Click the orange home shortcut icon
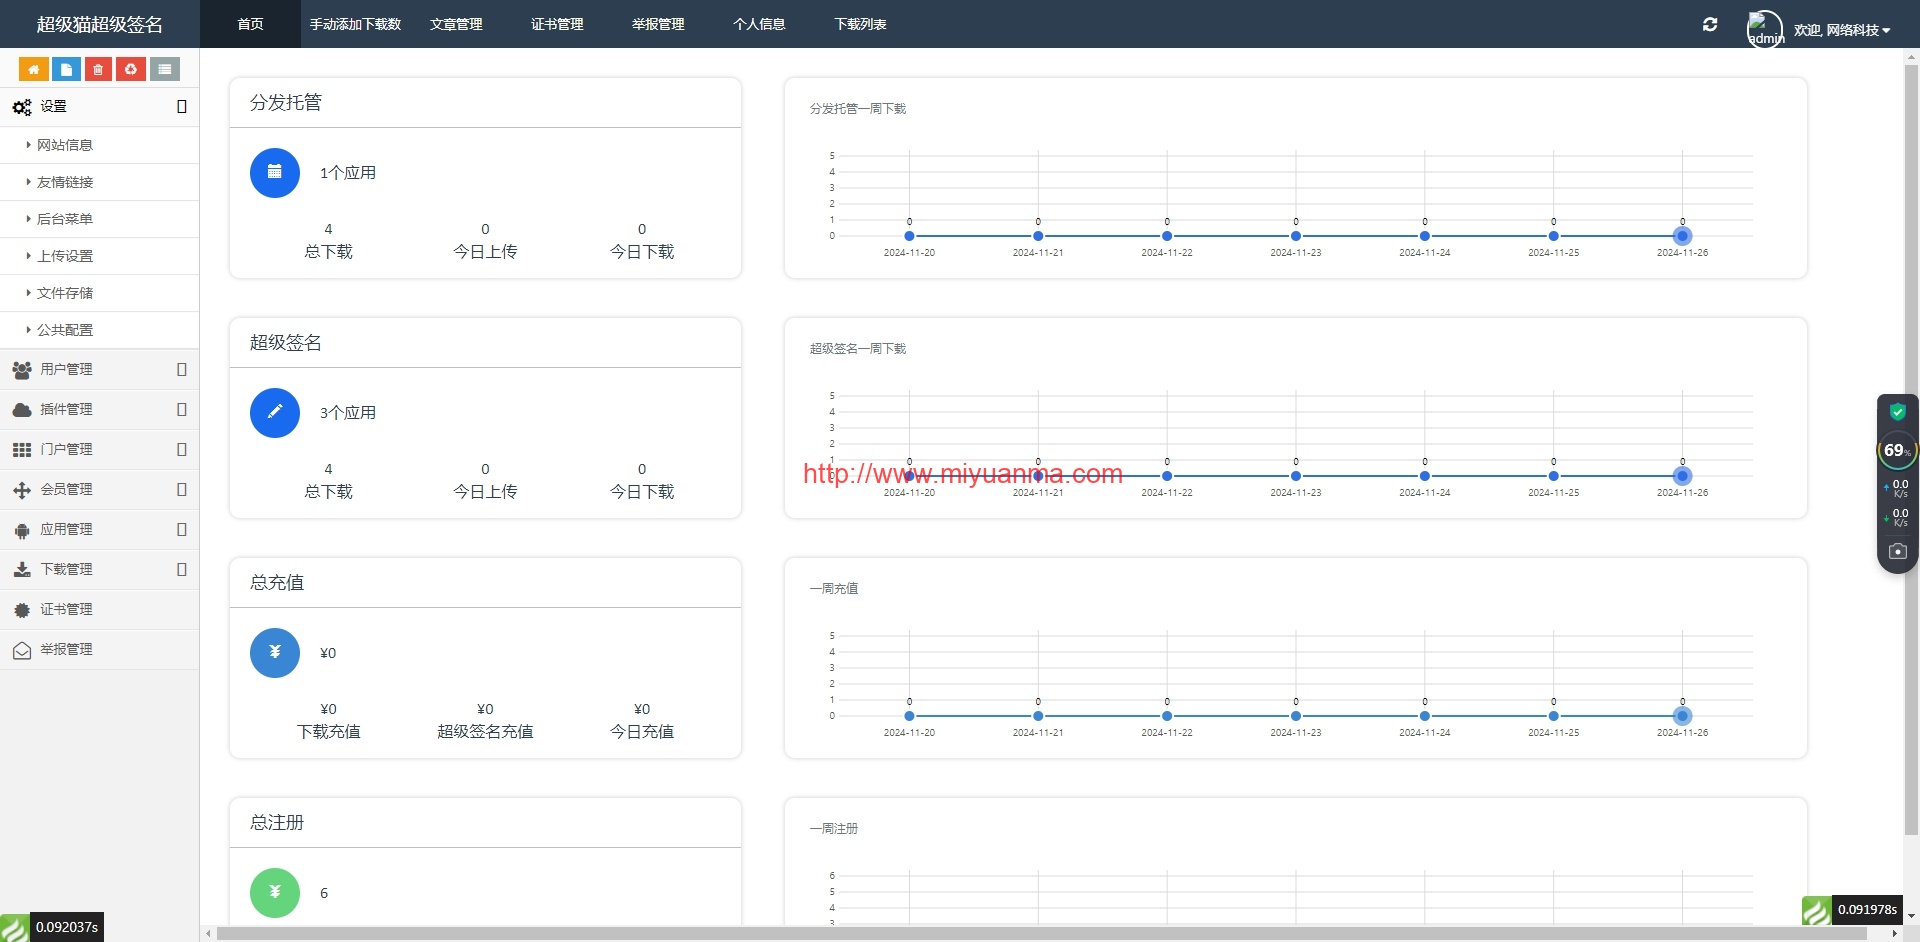 click(x=34, y=69)
